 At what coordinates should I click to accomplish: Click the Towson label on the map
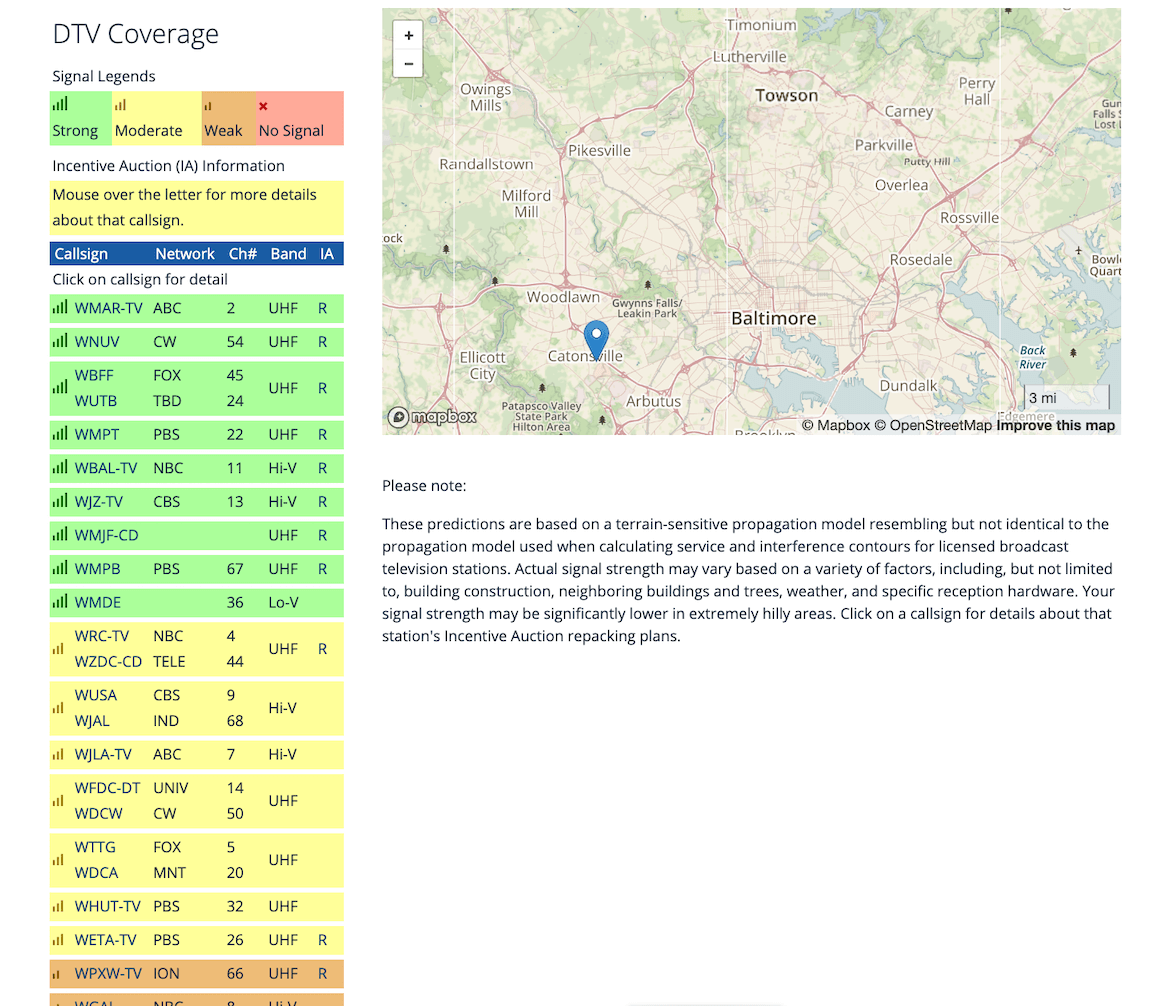coord(786,95)
